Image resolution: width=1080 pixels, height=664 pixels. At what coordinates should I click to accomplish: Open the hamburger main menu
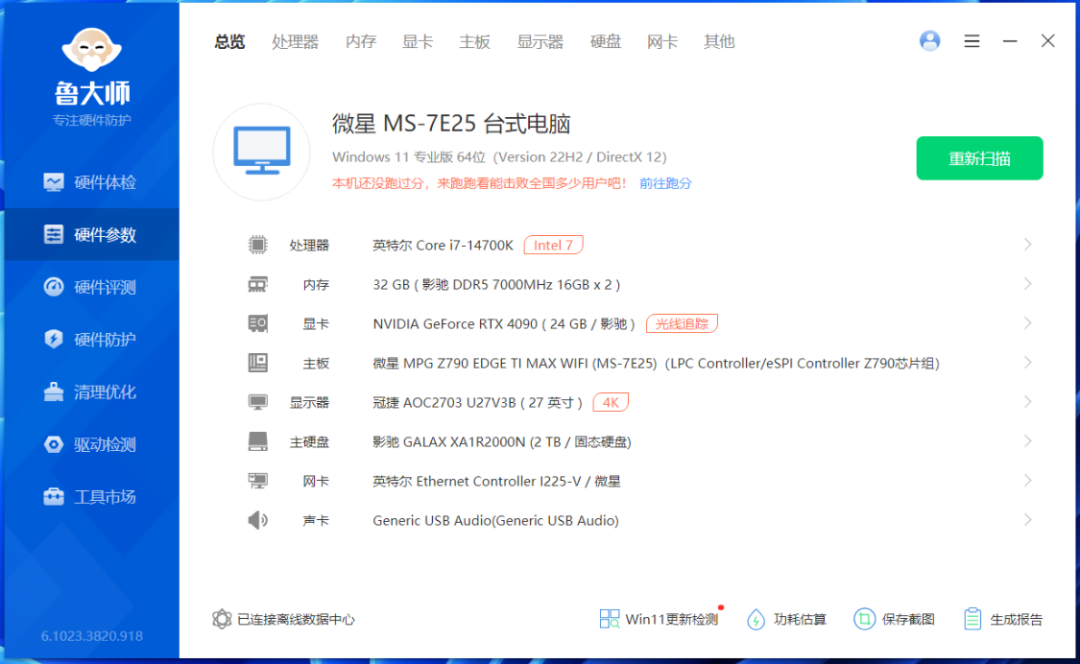tap(972, 41)
